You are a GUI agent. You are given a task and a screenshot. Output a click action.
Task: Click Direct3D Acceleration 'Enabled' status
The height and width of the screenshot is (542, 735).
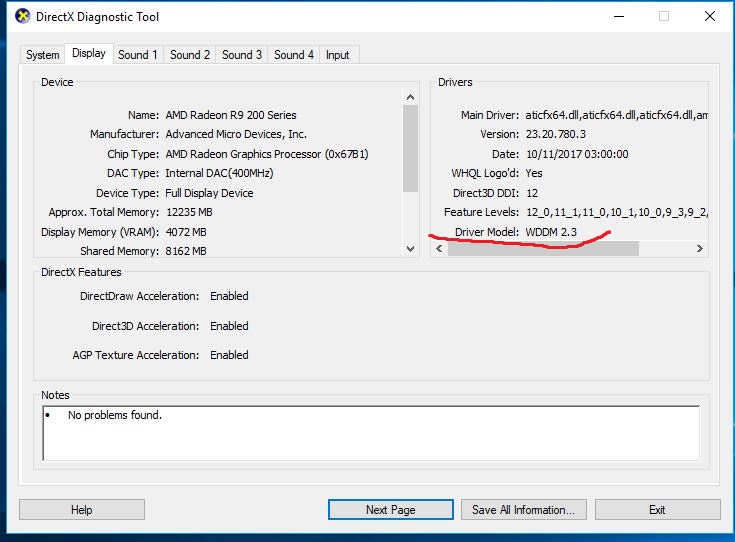coord(229,326)
